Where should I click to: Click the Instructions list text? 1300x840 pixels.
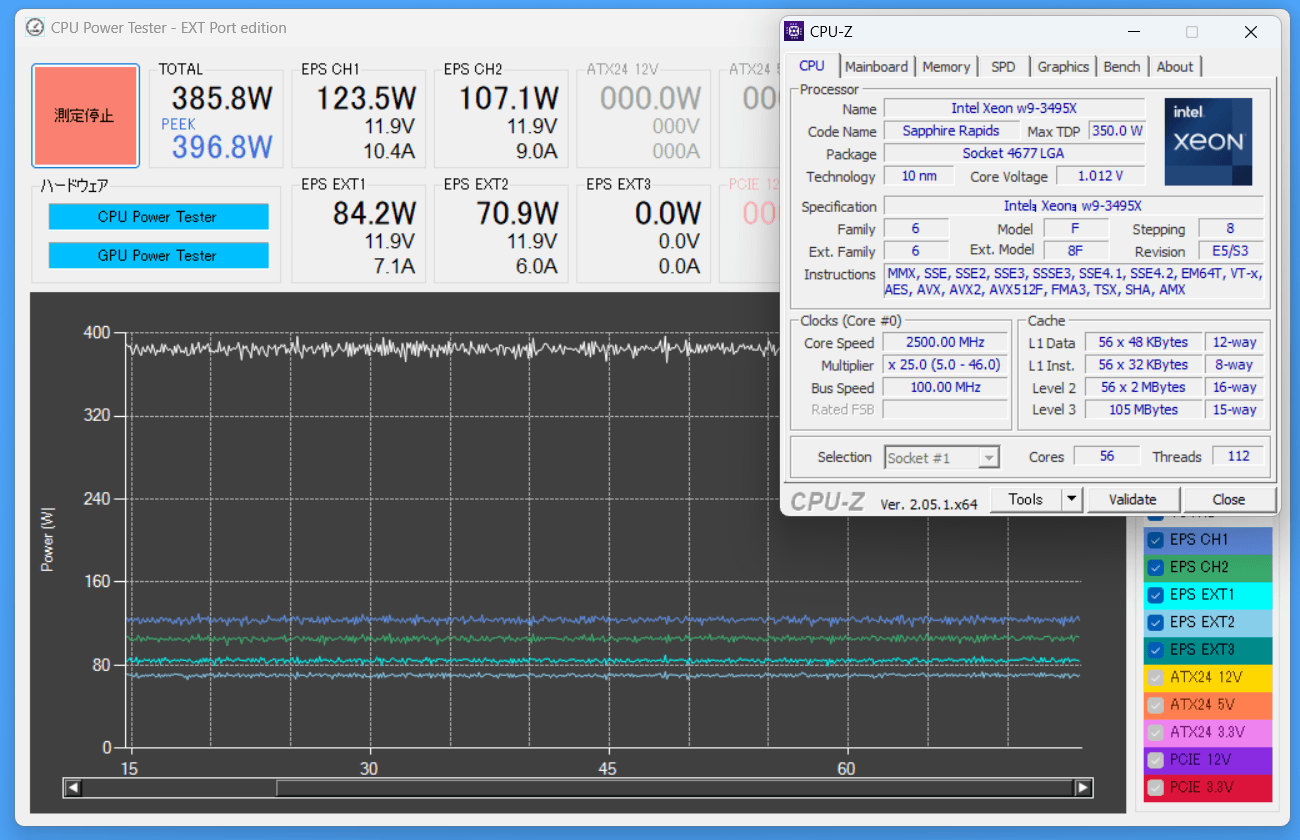(x=1073, y=281)
